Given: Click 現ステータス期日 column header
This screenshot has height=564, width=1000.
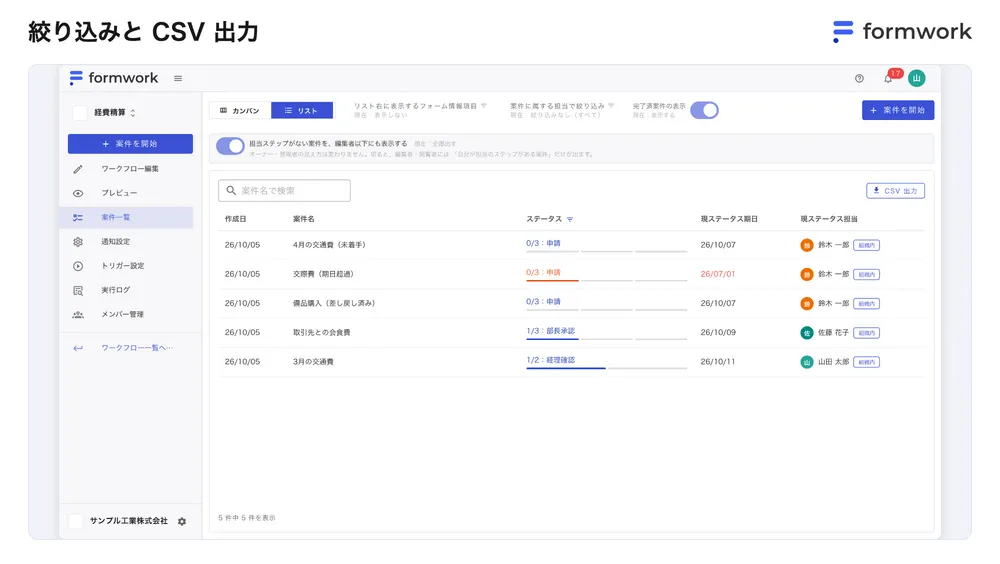Looking at the screenshot, I should (729, 219).
